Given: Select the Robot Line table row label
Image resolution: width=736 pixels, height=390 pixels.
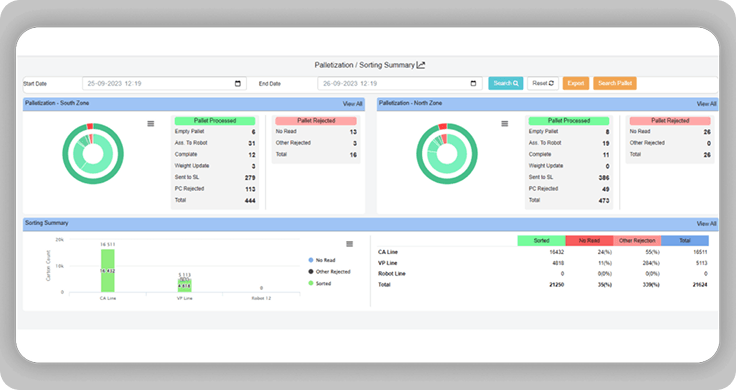Looking at the screenshot, I should tap(392, 274).
